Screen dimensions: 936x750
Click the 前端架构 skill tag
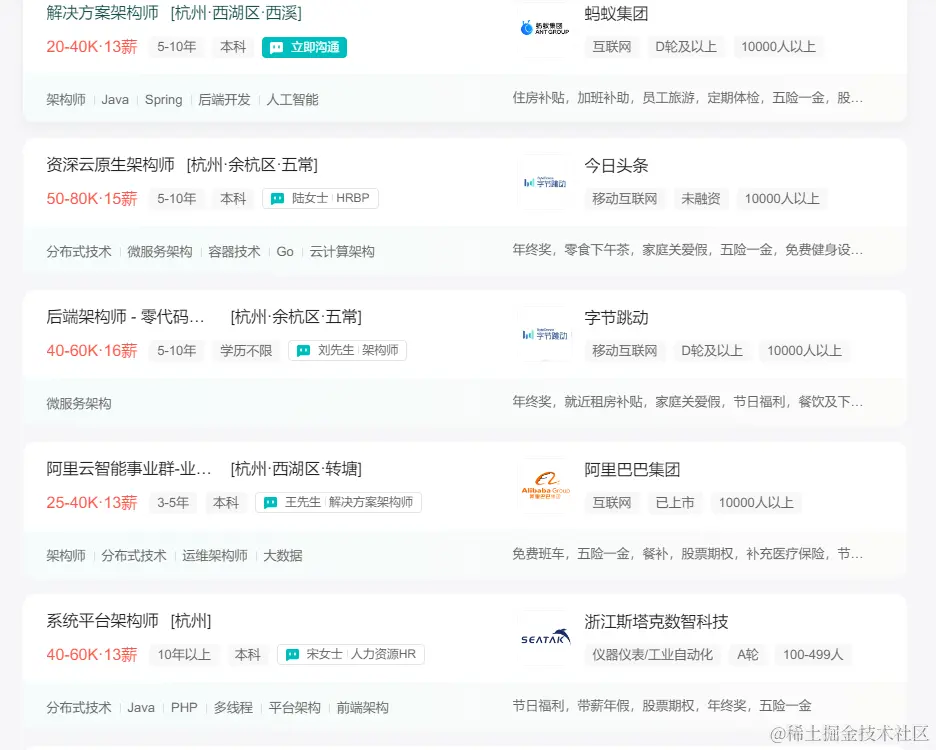click(x=363, y=708)
